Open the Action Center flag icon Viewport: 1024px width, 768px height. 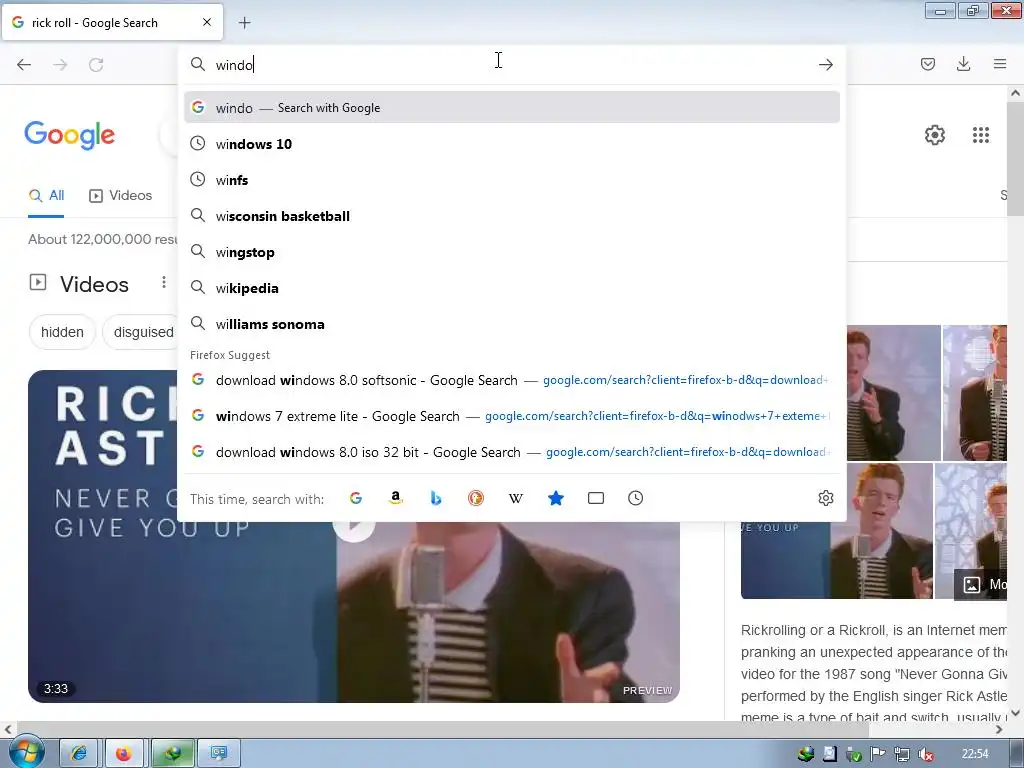pyautogui.click(x=878, y=754)
